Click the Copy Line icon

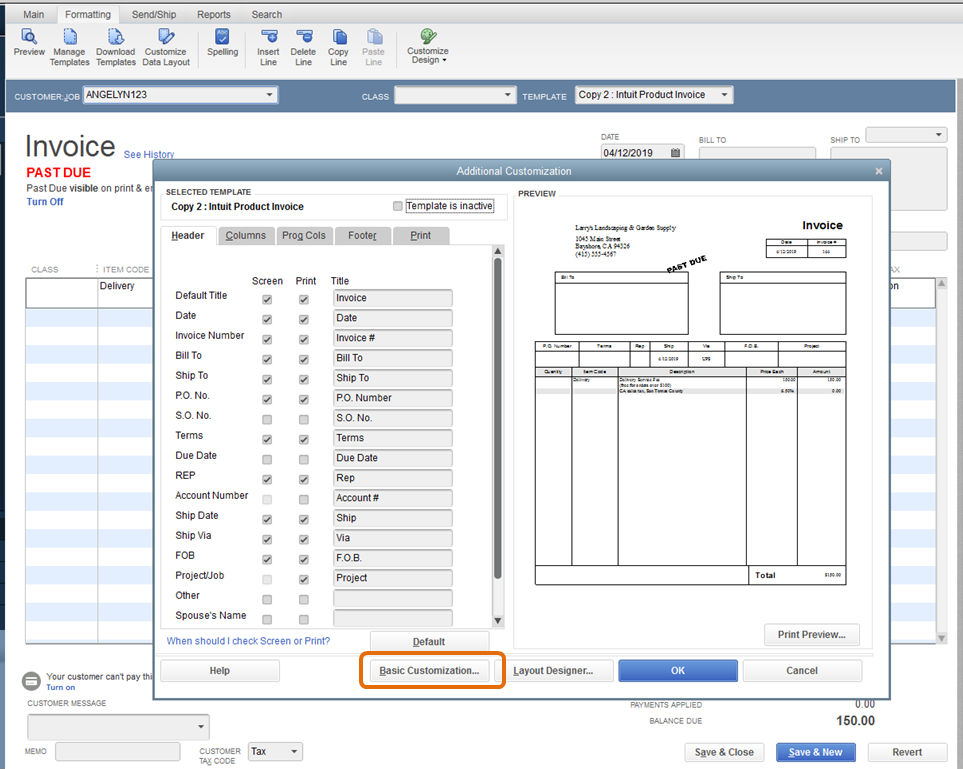(x=338, y=42)
